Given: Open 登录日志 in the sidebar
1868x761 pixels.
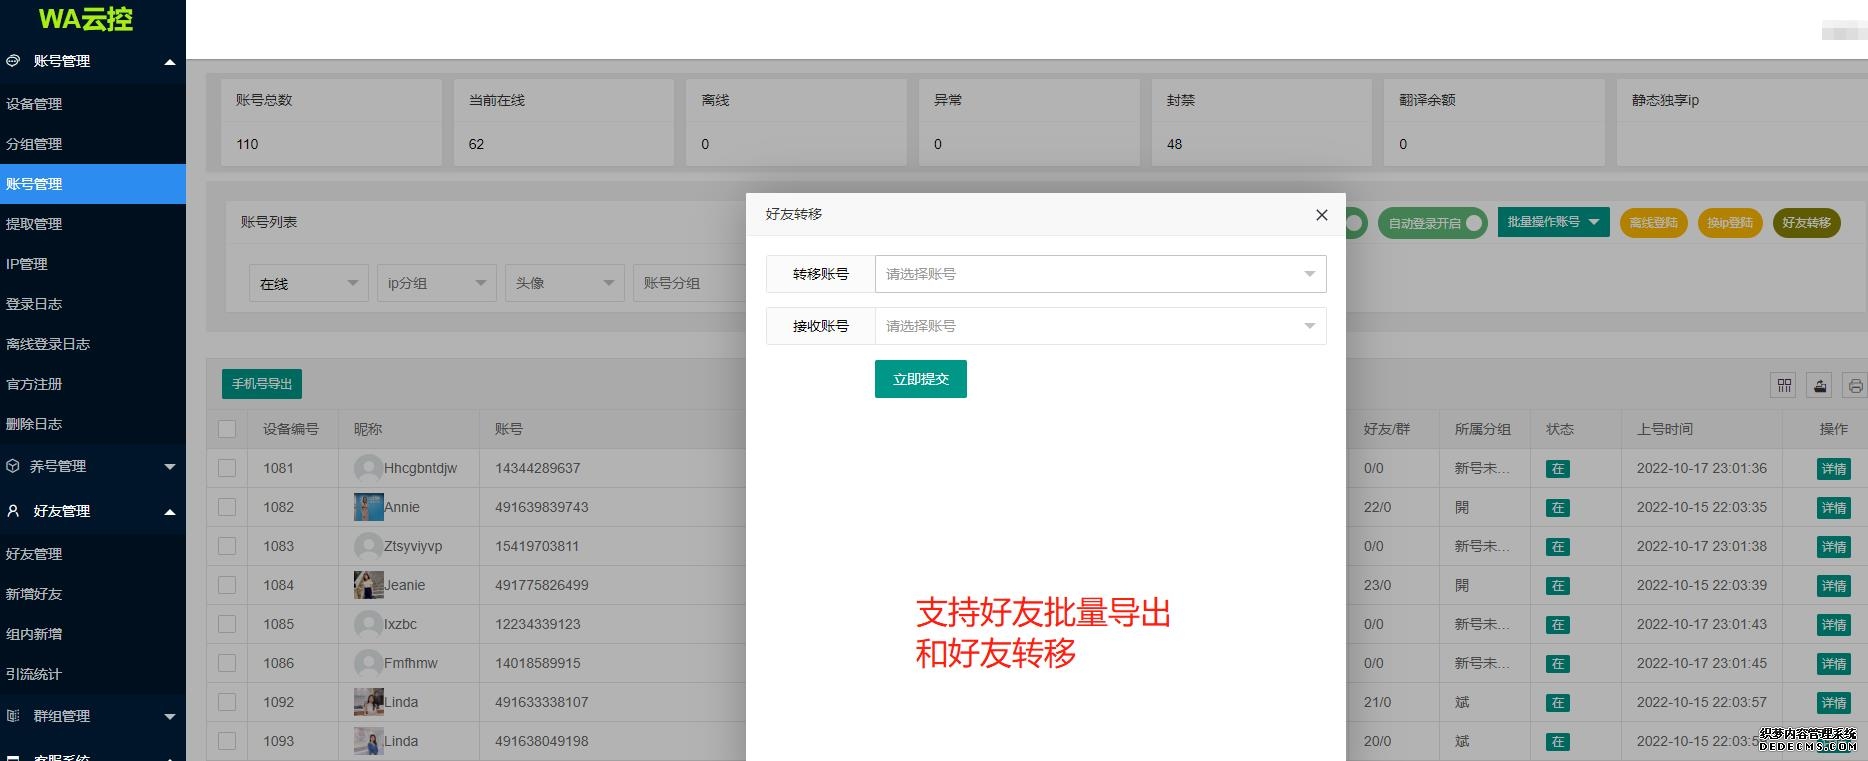Looking at the screenshot, I should (x=93, y=304).
